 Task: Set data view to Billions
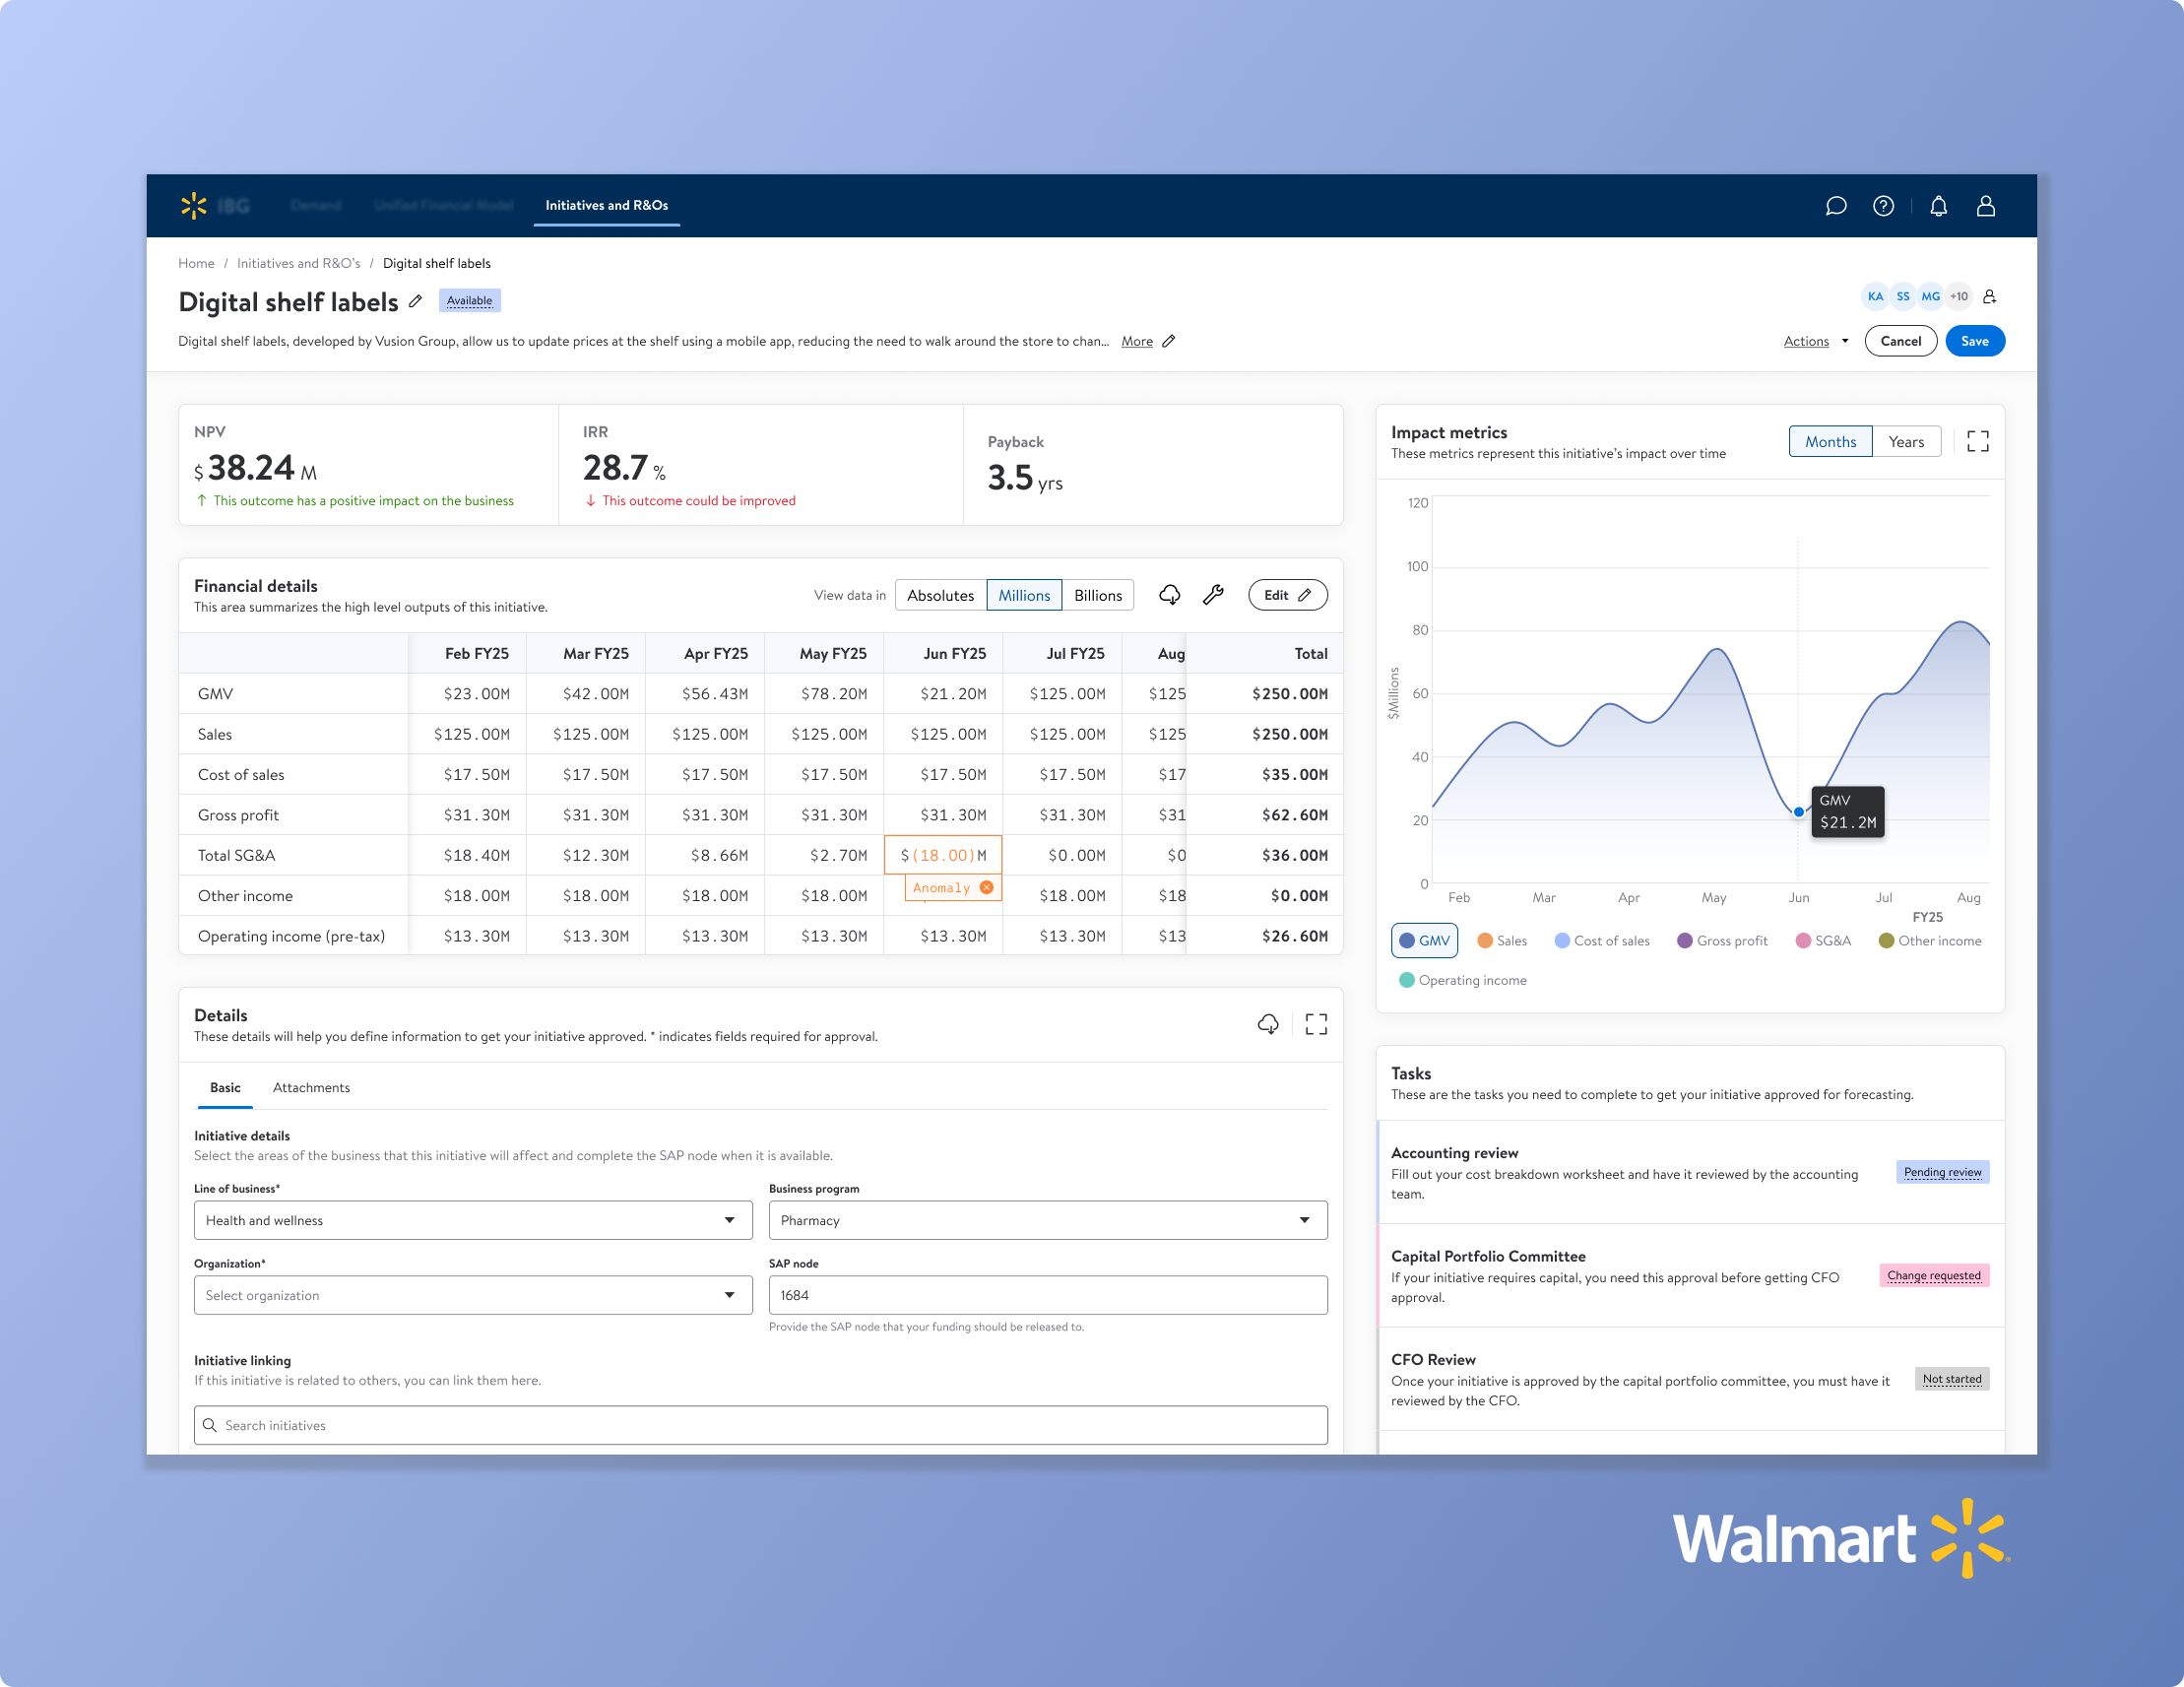coord(1097,595)
